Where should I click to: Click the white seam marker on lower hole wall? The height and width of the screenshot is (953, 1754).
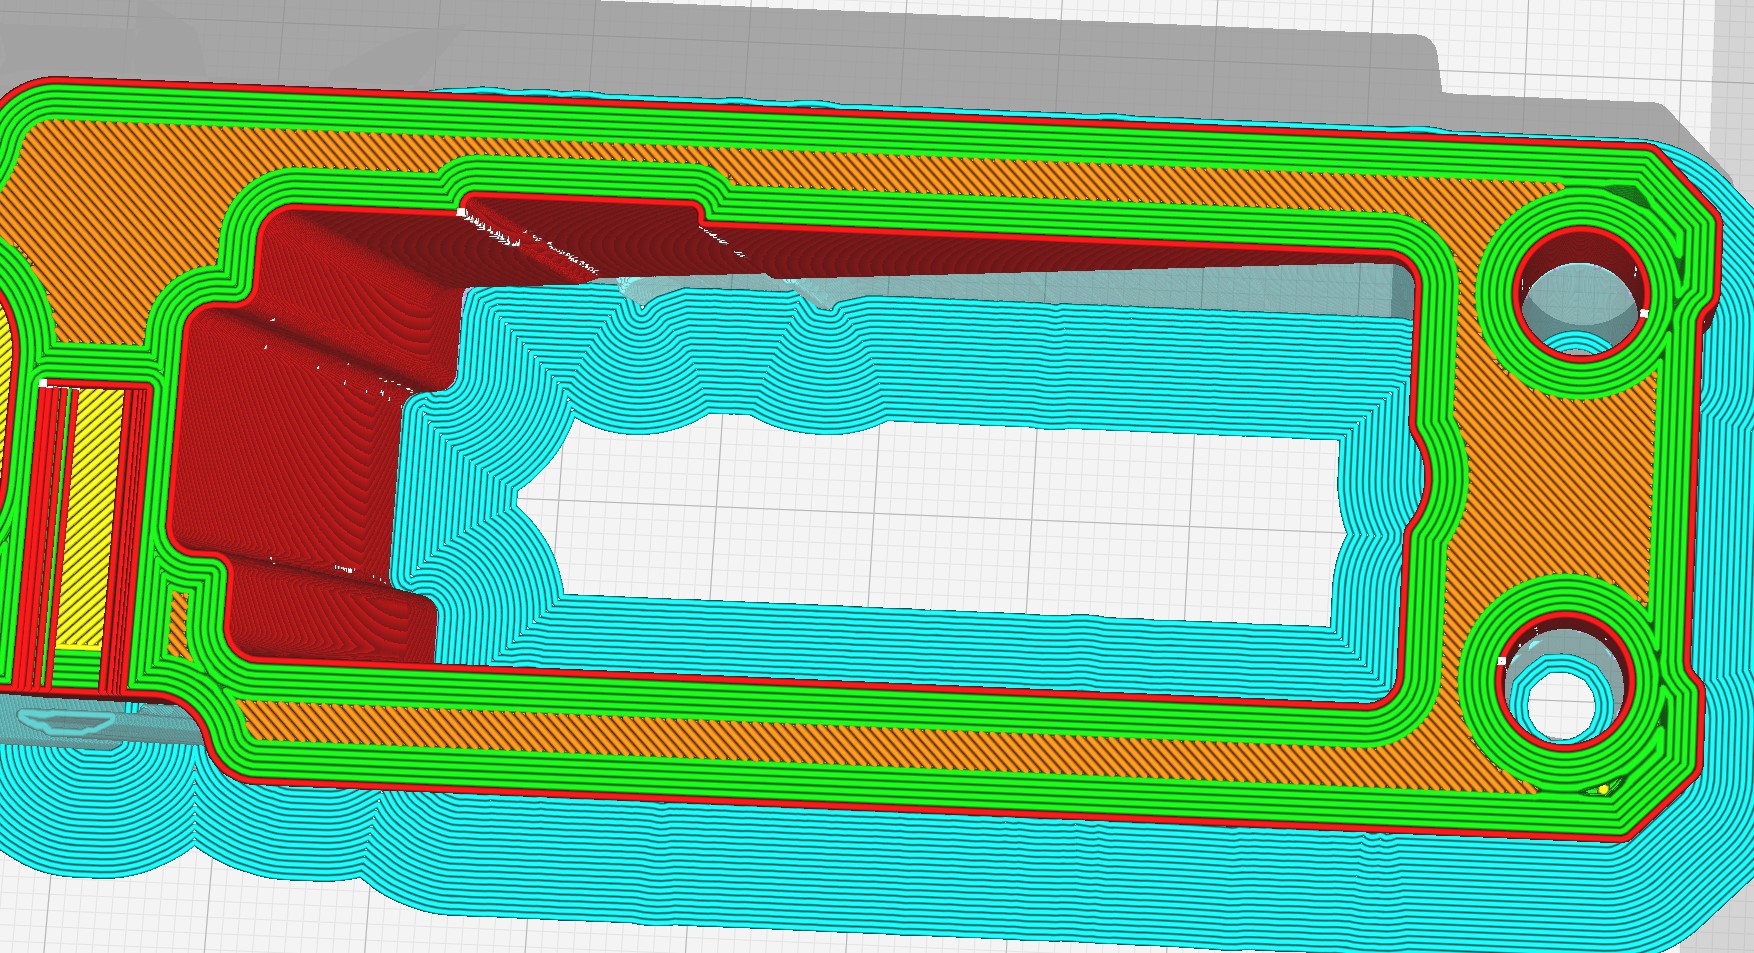coord(1501,661)
